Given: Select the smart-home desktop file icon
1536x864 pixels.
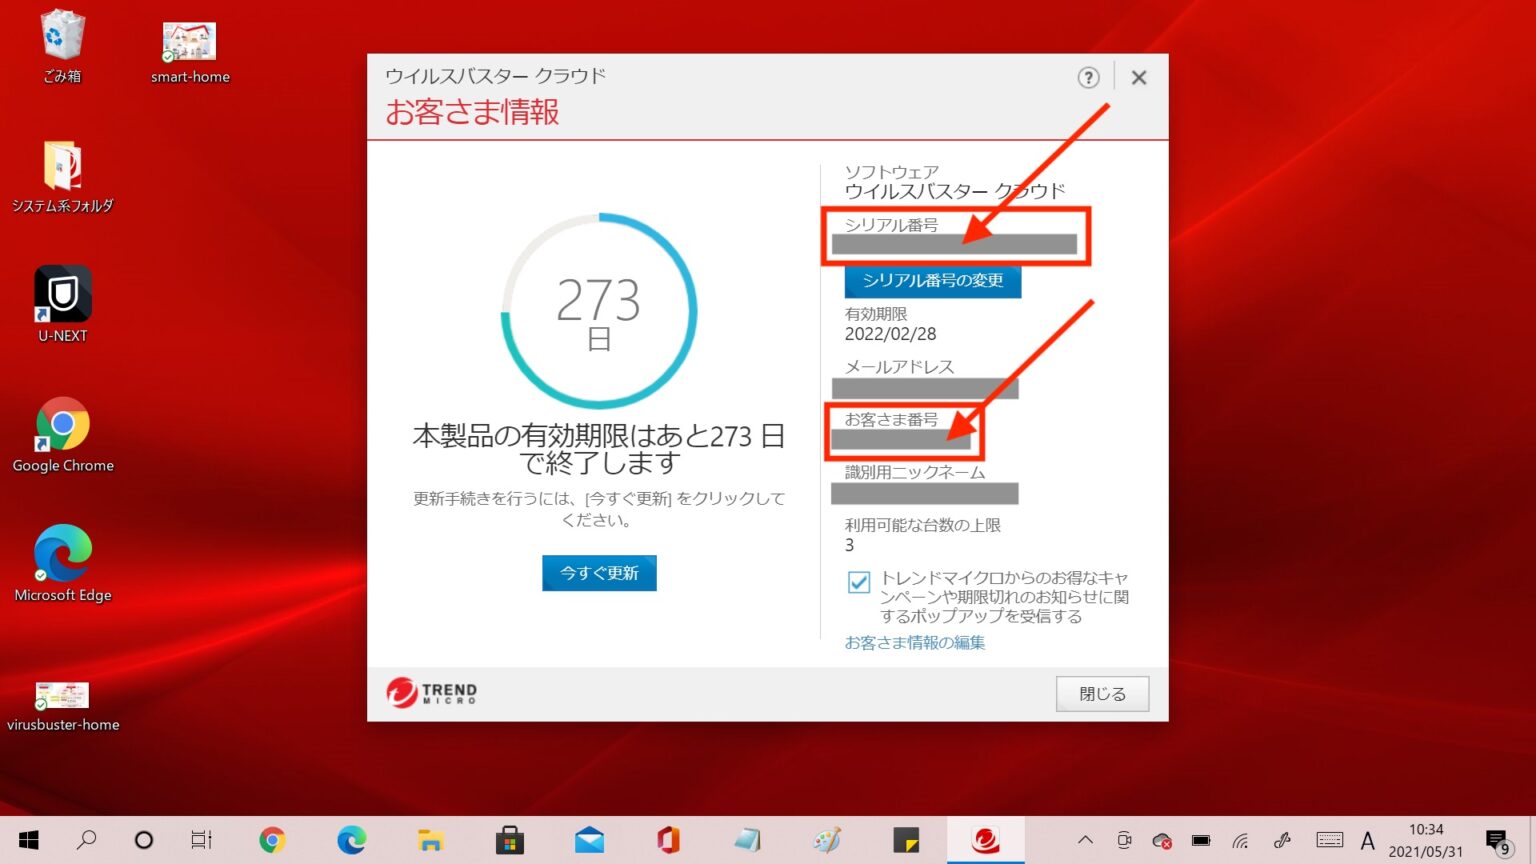Looking at the screenshot, I should 190,52.
